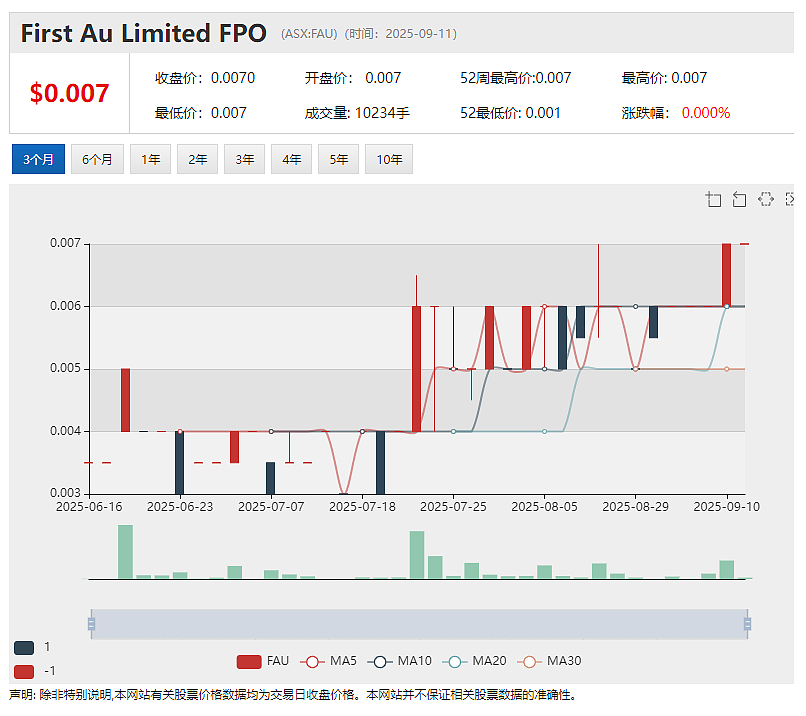Click the tallest green volume bar
This screenshot has width=806, height=716.
[125, 552]
